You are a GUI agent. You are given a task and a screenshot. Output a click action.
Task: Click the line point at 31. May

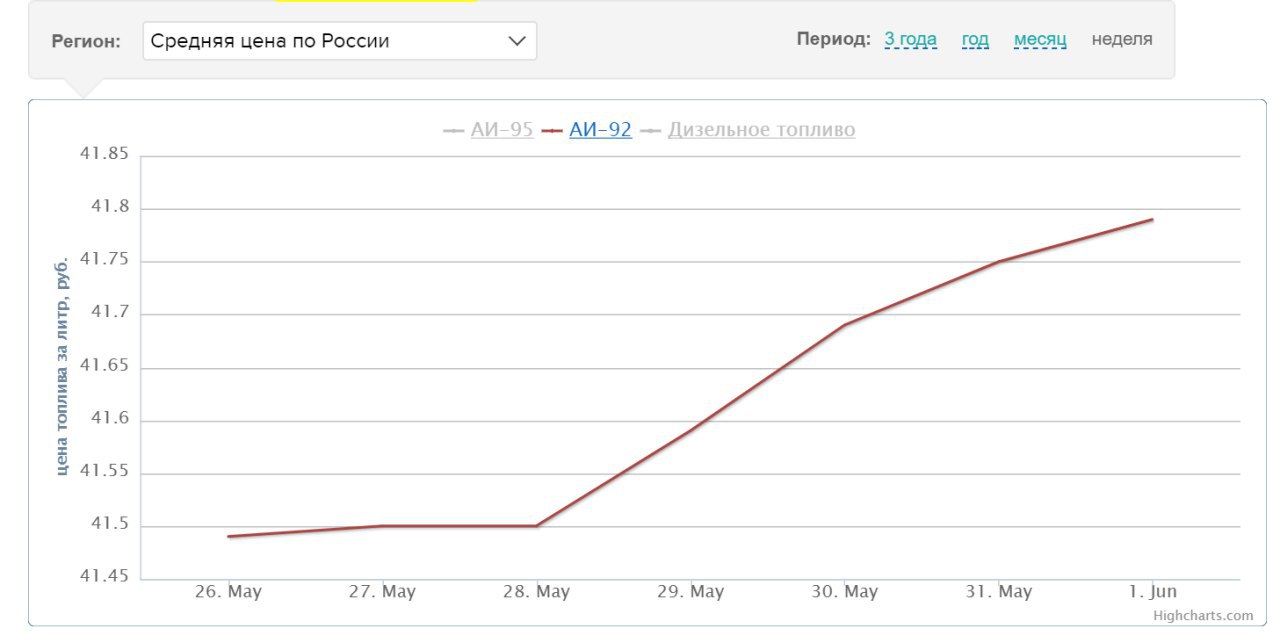pos(999,261)
